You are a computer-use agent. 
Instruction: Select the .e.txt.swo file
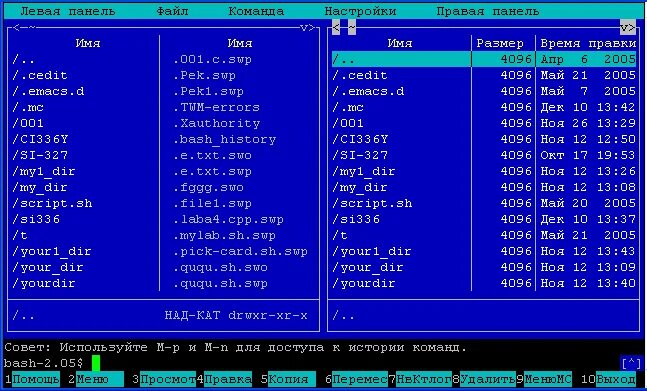tap(212, 155)
